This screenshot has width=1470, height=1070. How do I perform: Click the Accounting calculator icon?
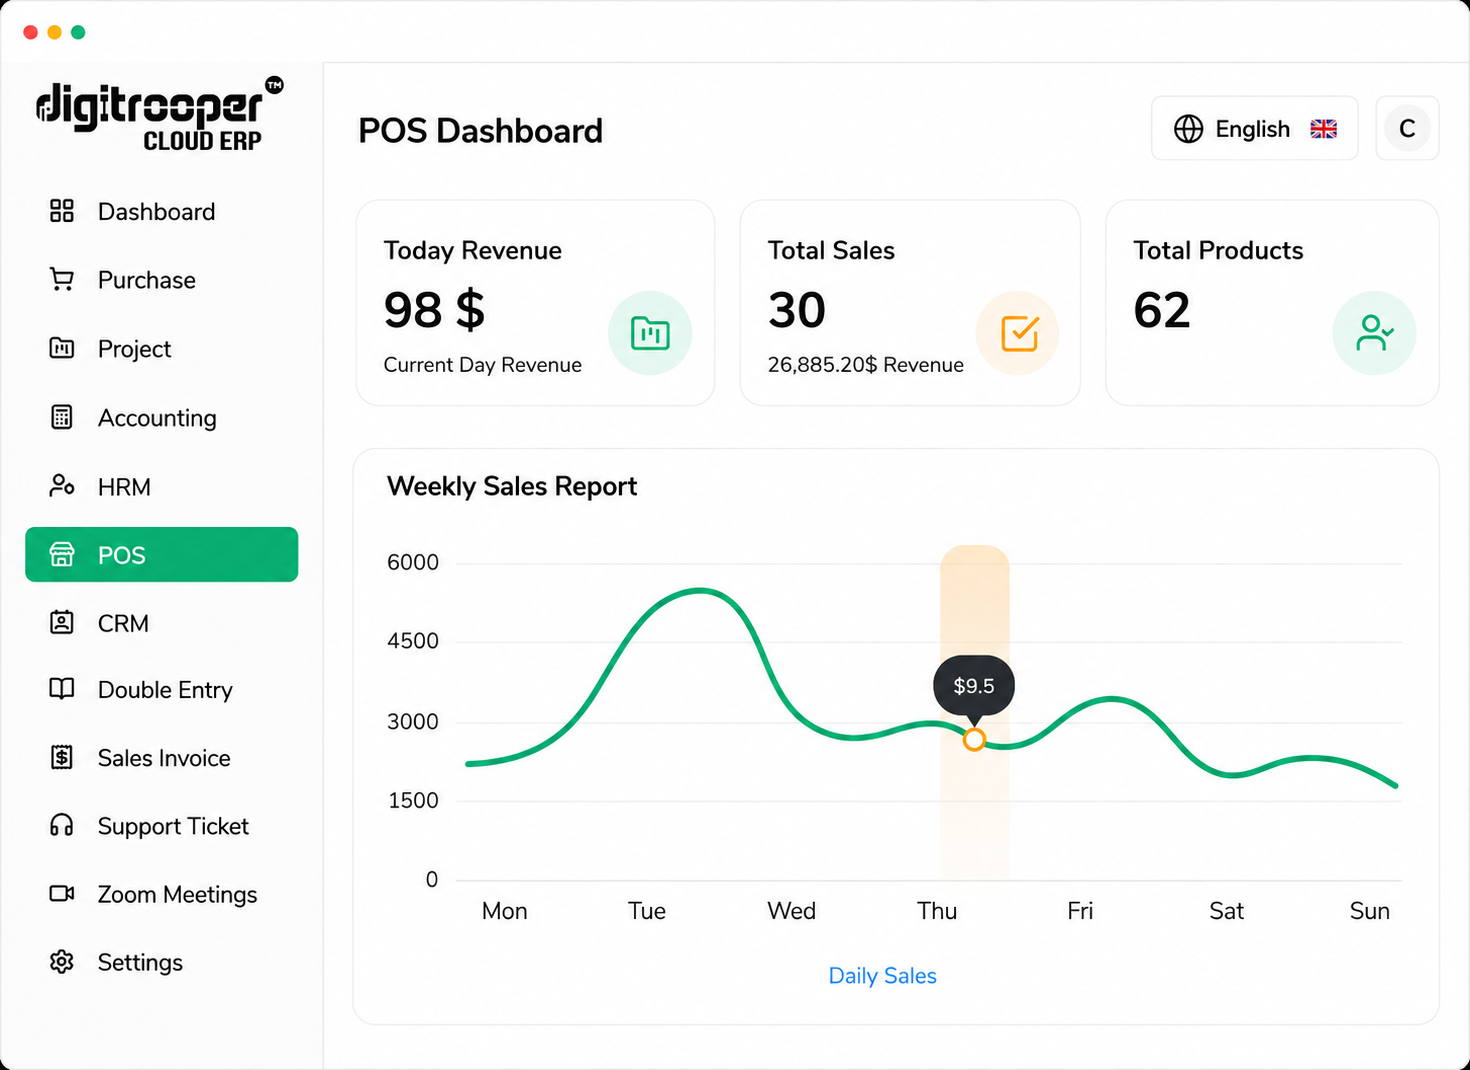coord(62,417)
